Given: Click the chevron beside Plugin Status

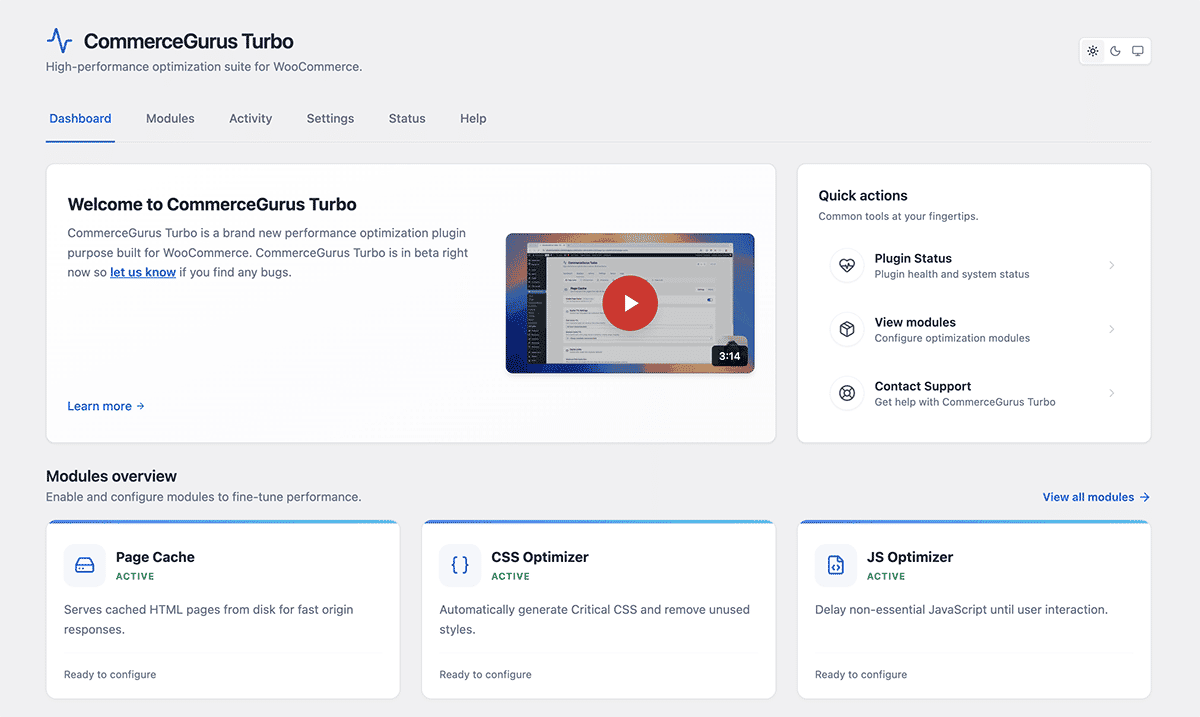Looking at the screenshot, I should [1112, 265].
